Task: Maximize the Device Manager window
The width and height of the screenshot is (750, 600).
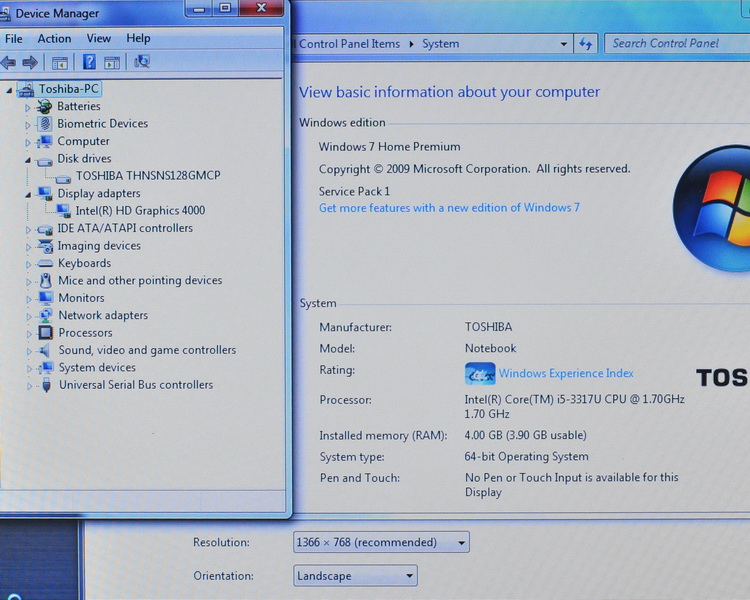Action: (225, 8)
